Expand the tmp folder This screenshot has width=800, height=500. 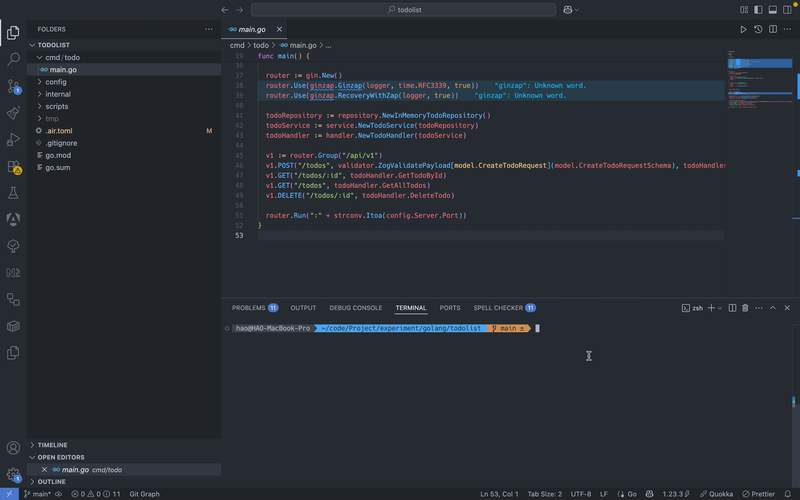click(39, 118)
